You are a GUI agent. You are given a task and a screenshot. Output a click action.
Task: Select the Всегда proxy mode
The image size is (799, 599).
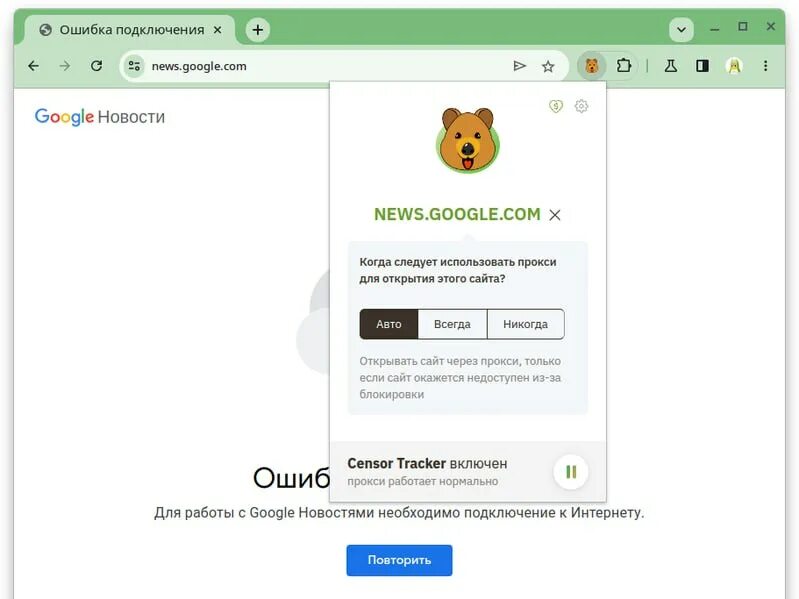click(452, 324)
